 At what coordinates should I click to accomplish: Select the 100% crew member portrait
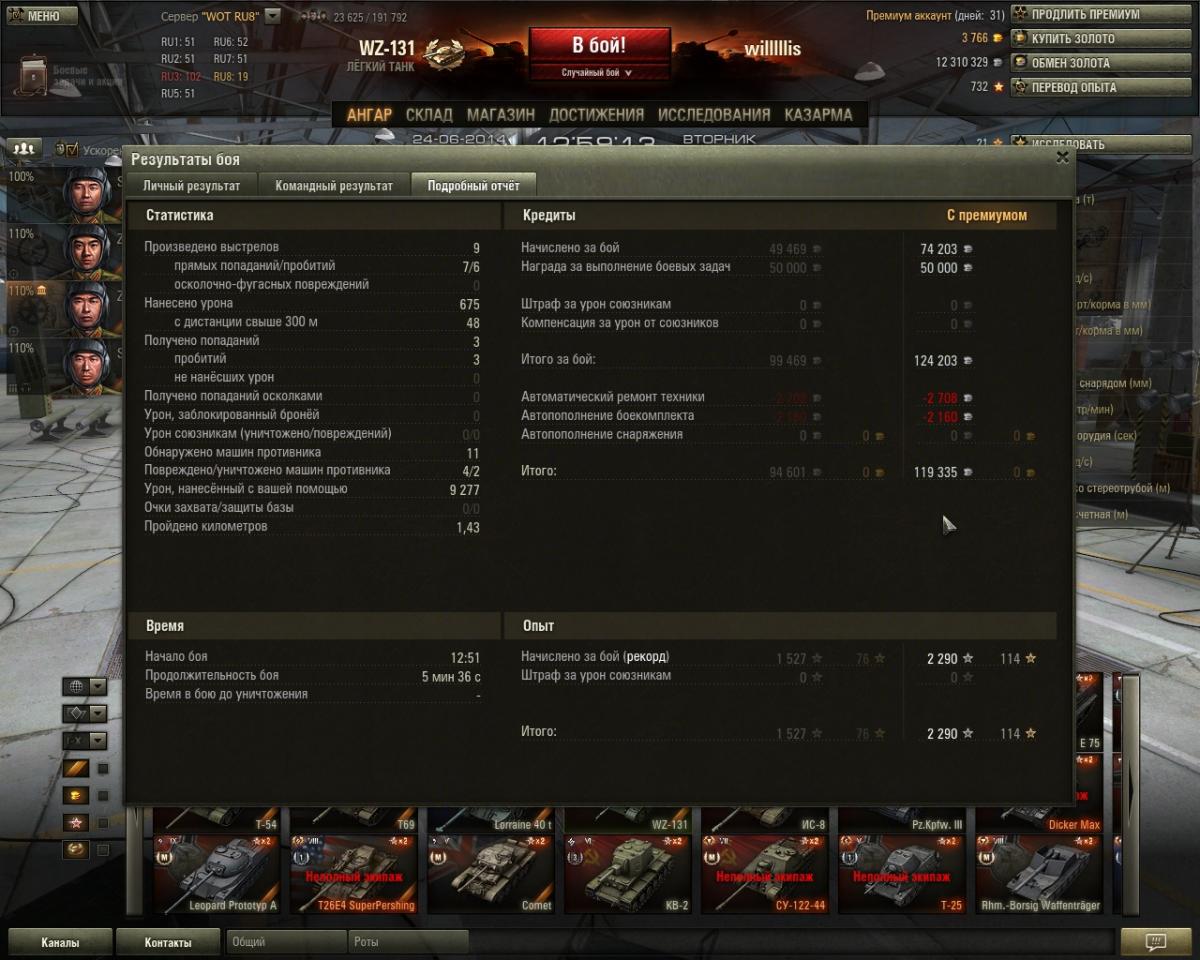pos(86,195)
